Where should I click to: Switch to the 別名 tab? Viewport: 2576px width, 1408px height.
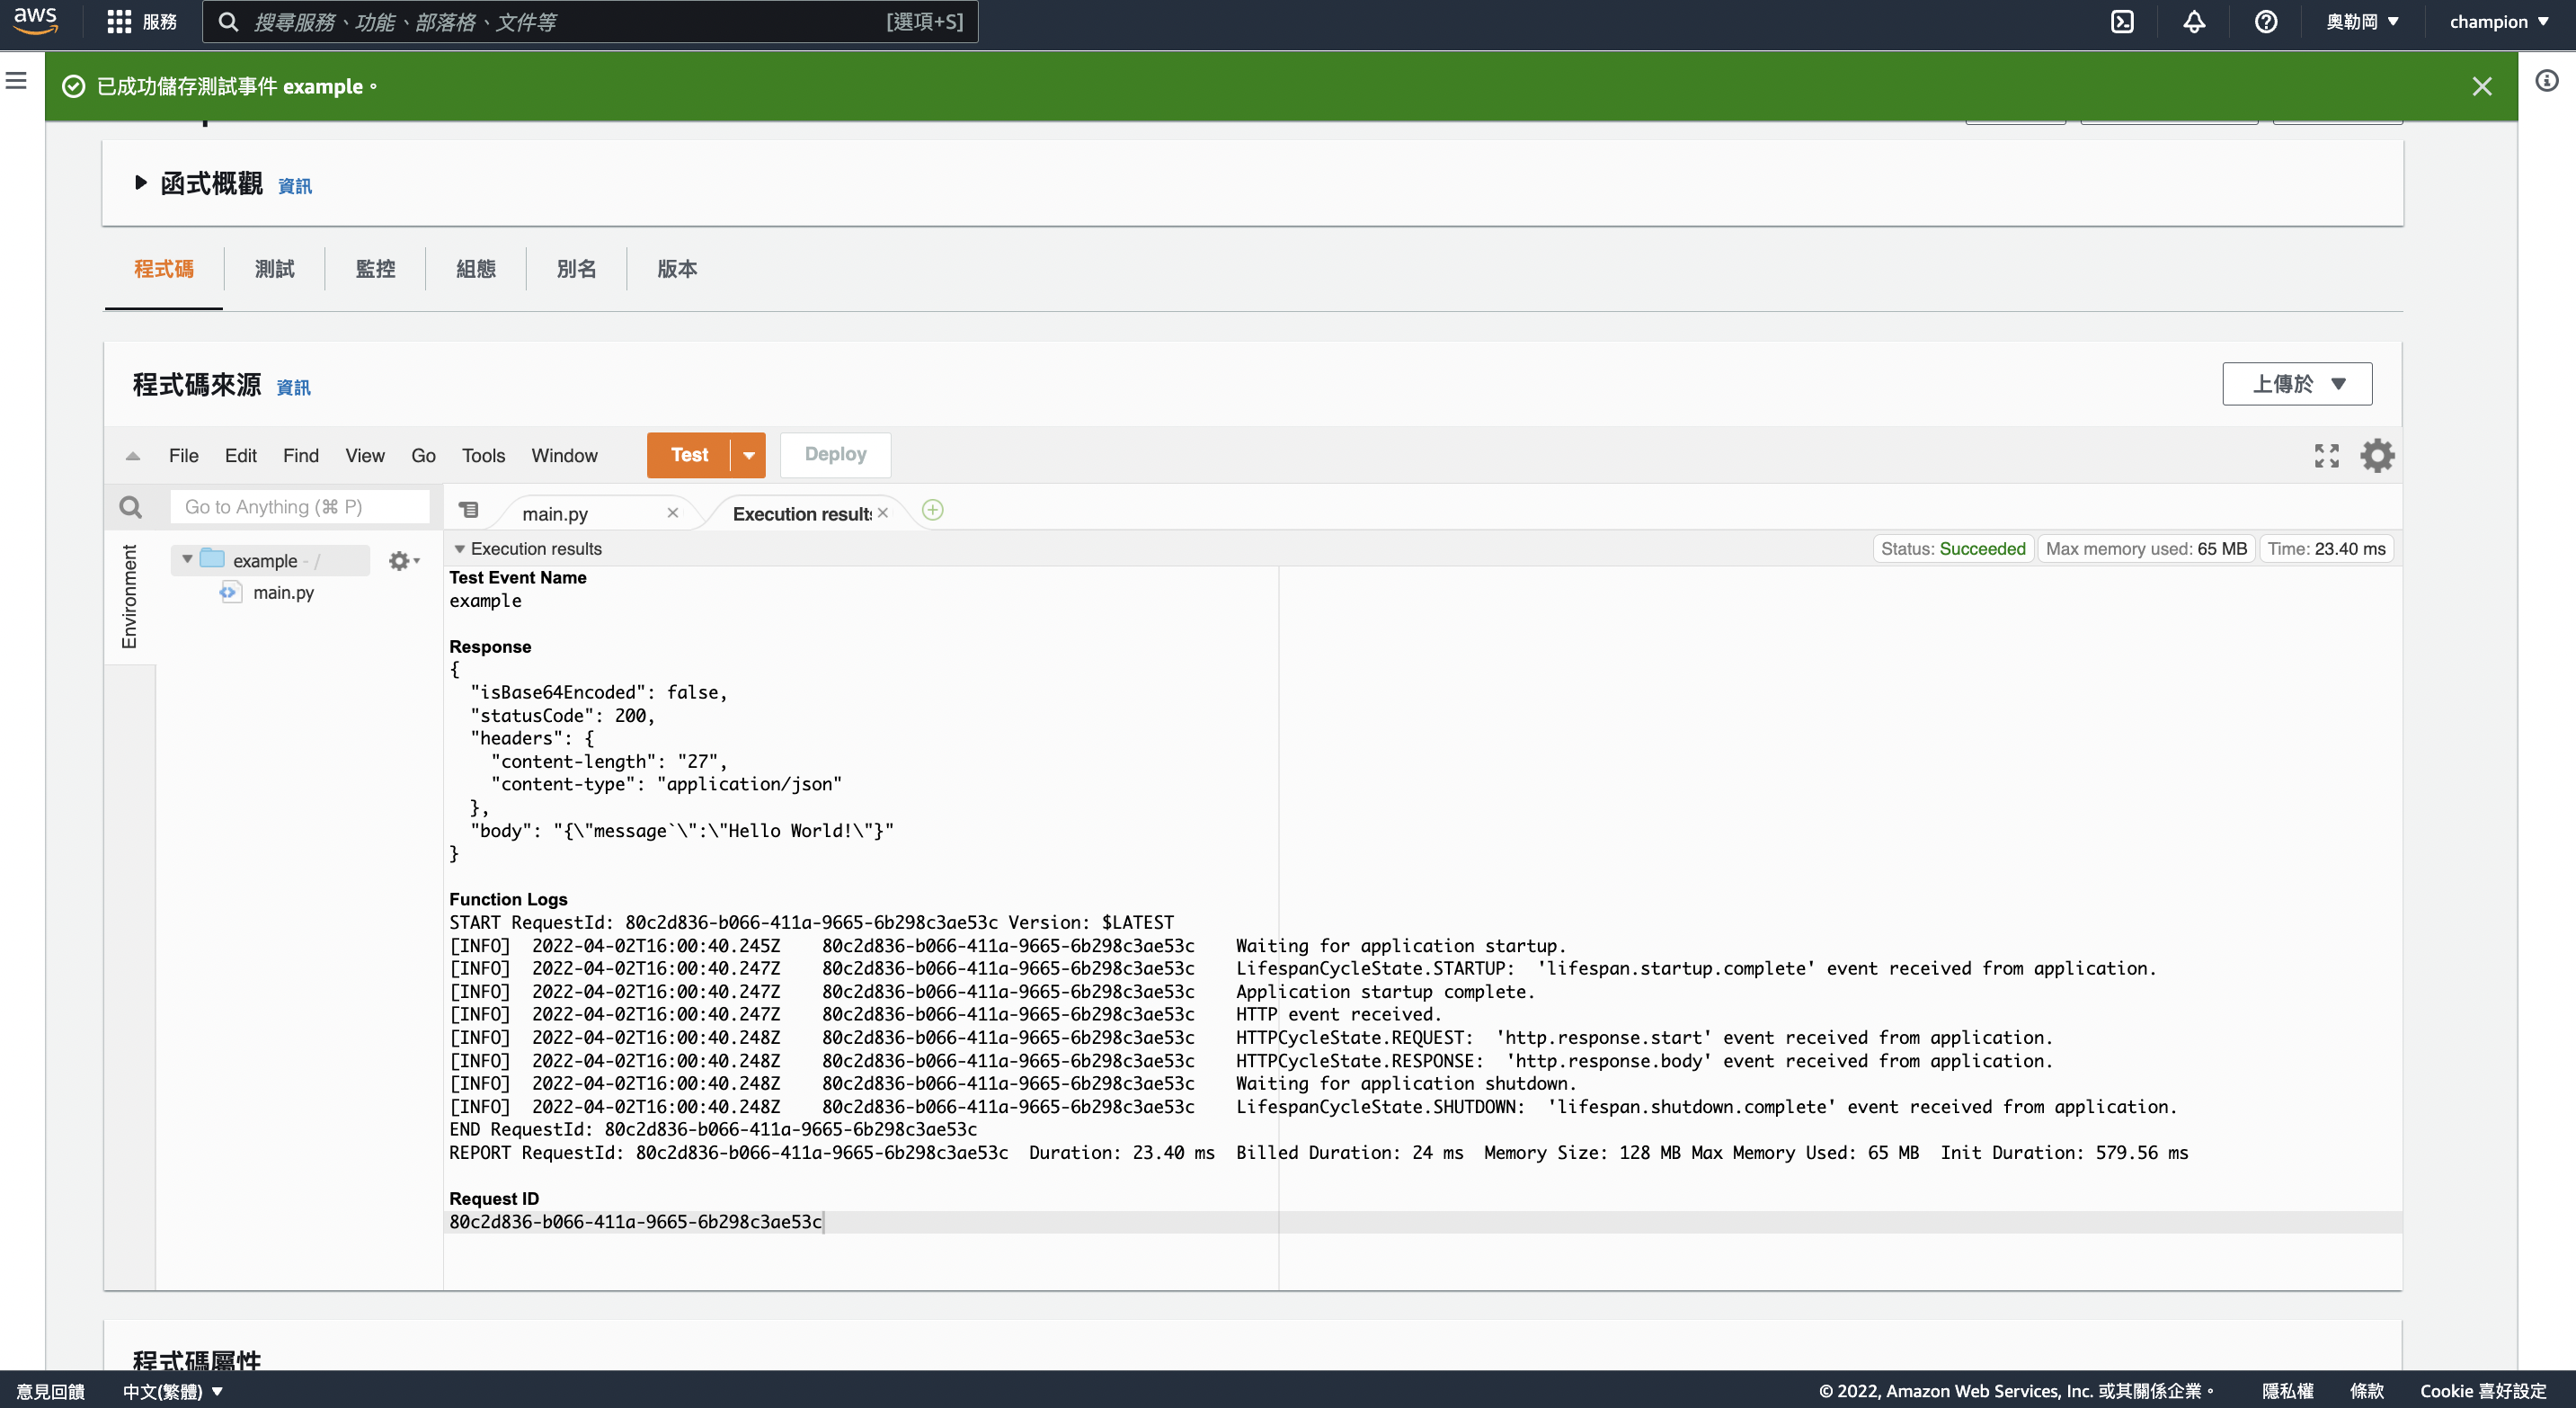tap(577, 269)
